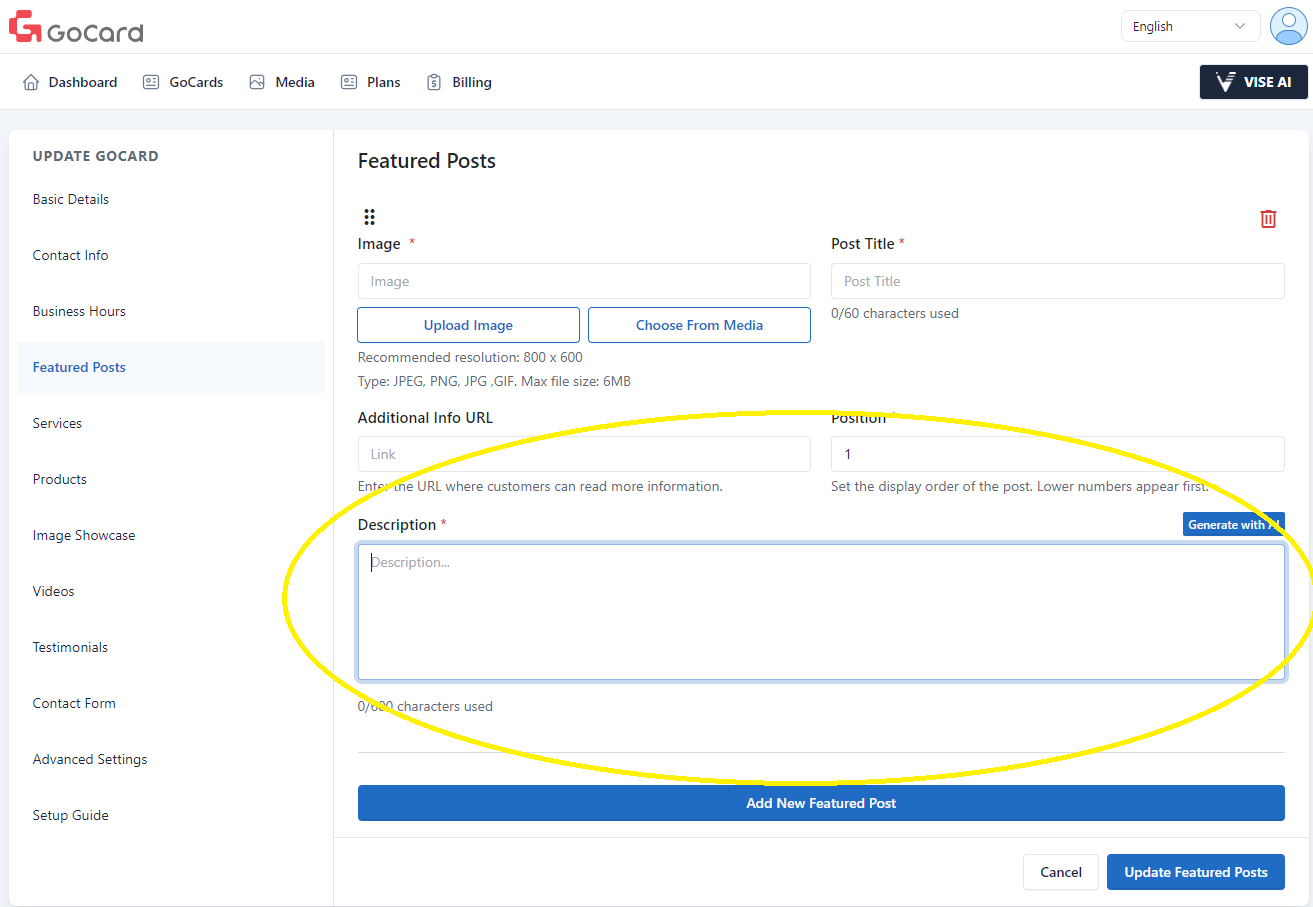Screen dimensions: 1313x907
Task: Click the Media picture icon
Action: [x=257, y=82]
